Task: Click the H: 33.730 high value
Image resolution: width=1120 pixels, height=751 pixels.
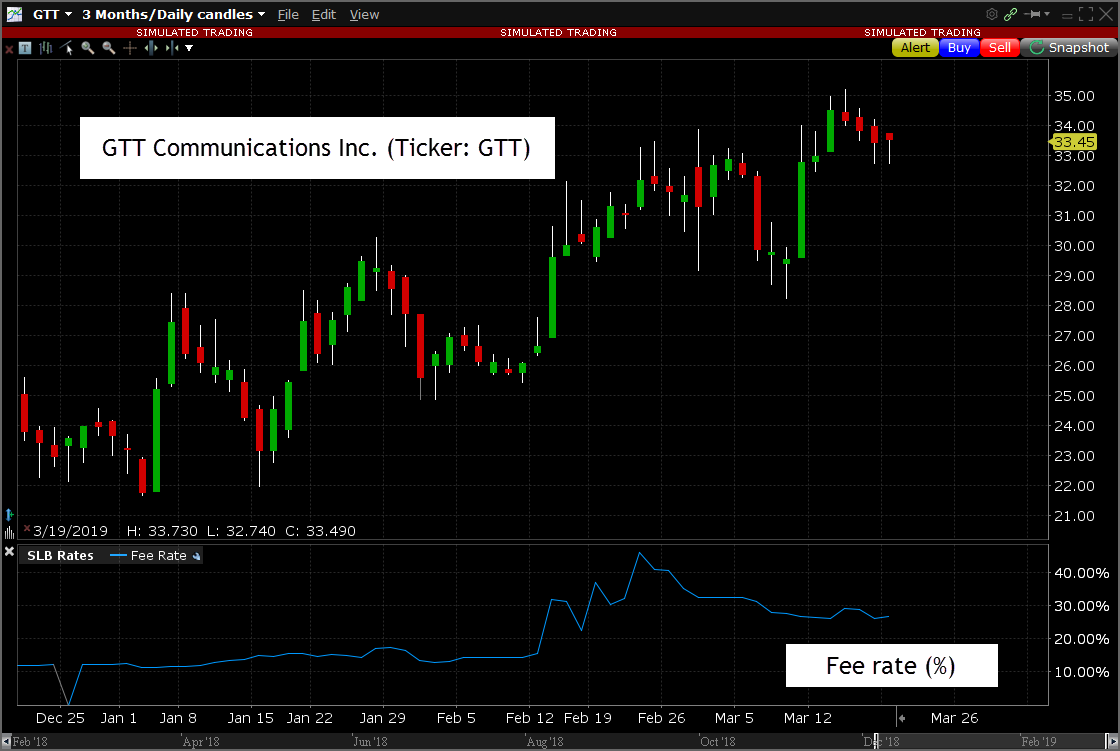Action: click(162, 531)
